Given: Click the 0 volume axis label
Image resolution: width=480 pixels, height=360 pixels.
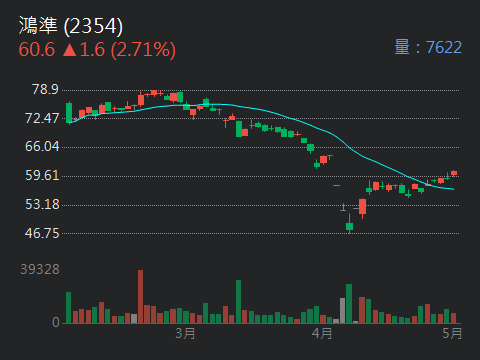Looking at the screenshot, I should [x=56, y=322].
